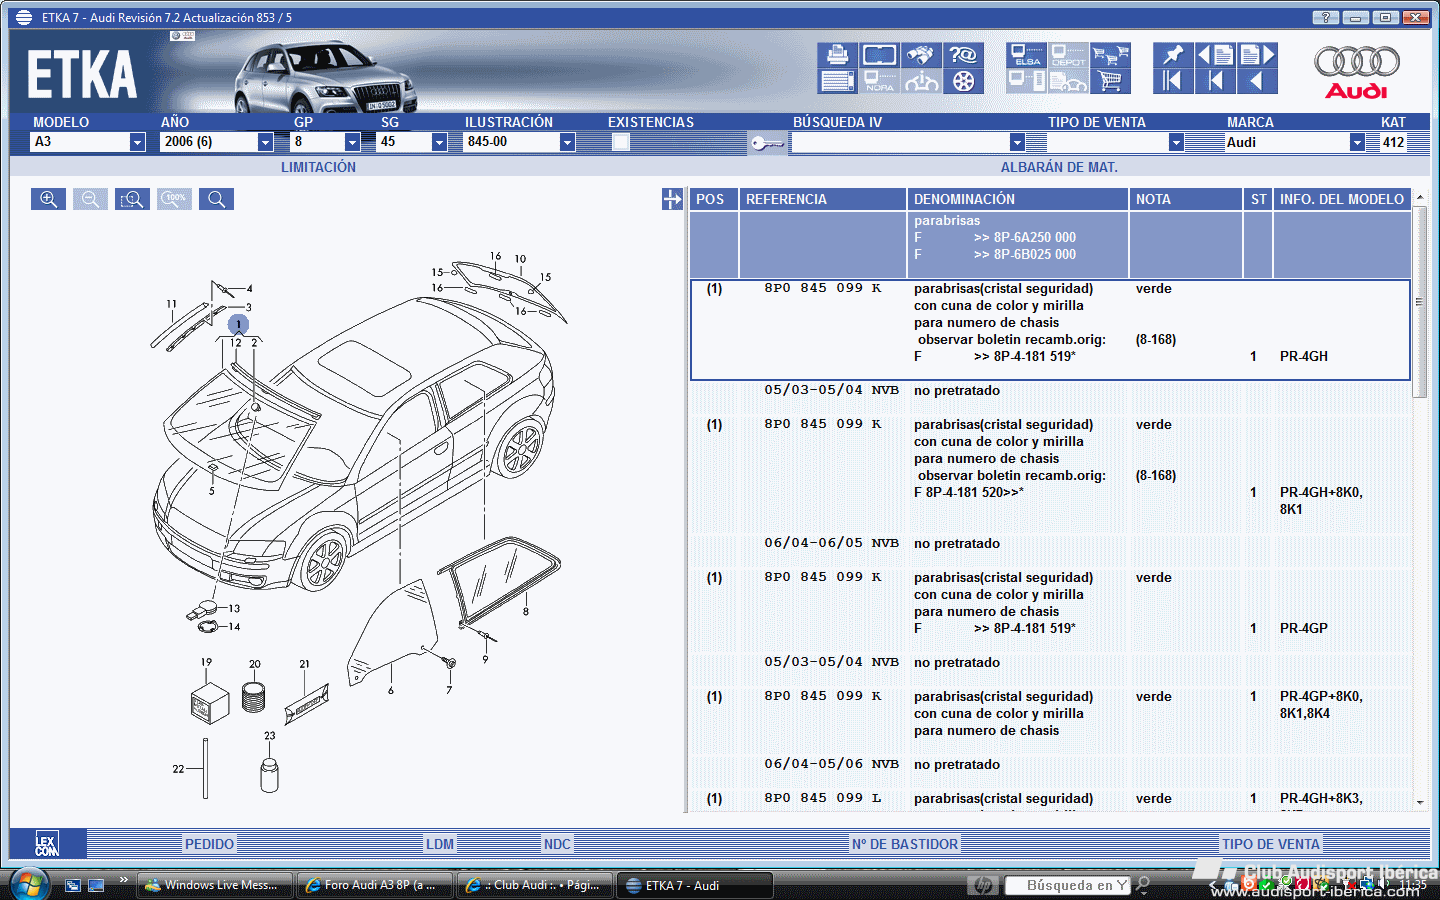Image resolution: width=1440 pixels, height=900 pixels.
Task: Click the PEDIDO tab at bottom
Action: point(209,844)
